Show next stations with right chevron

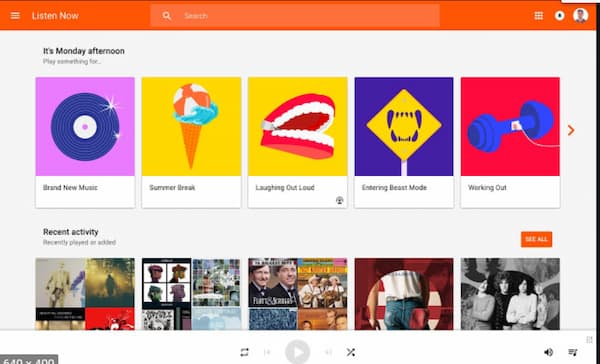(571, 131)
